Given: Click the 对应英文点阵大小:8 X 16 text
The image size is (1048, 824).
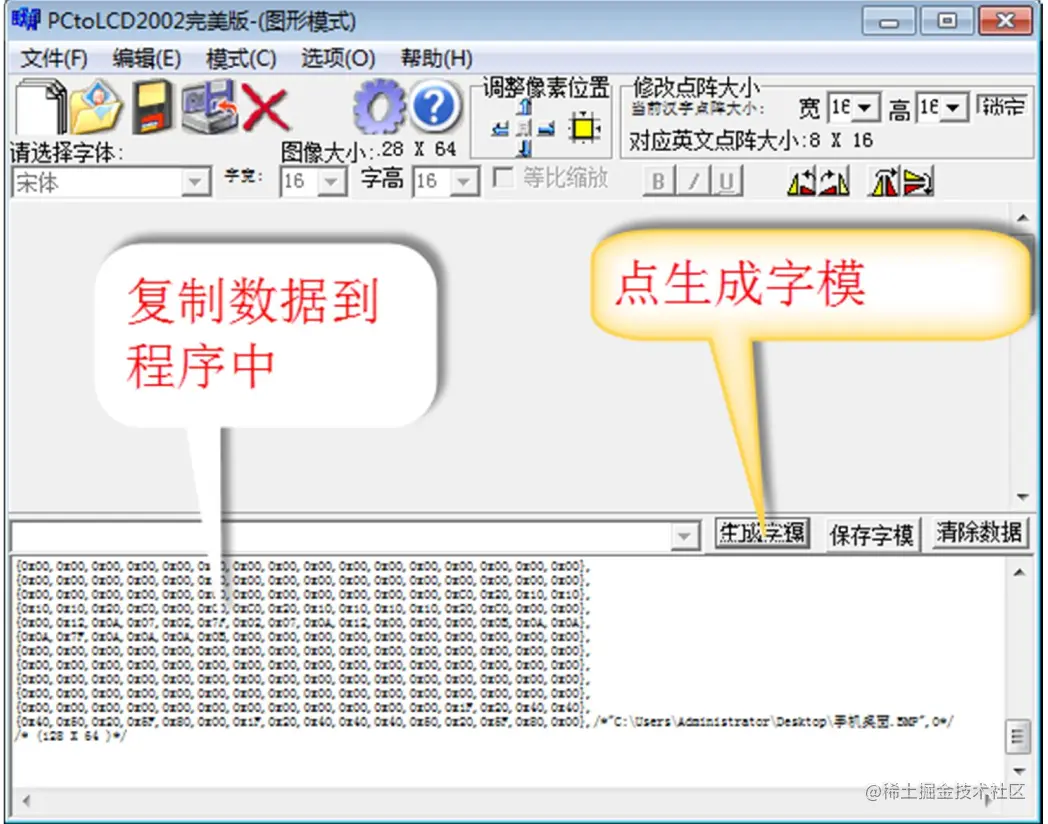Looking at the screenshot, I should click(751, 141).
